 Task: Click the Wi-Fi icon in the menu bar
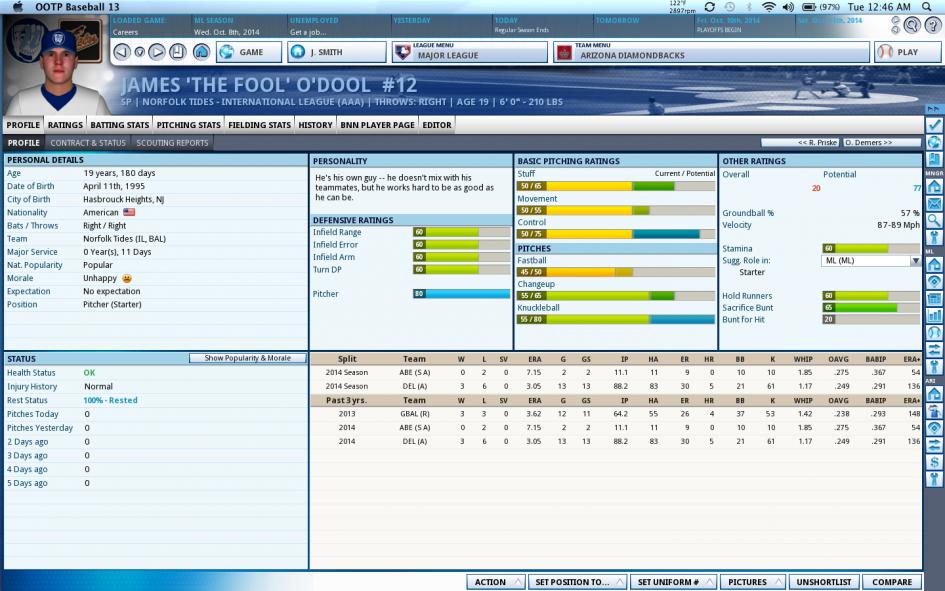768,7
